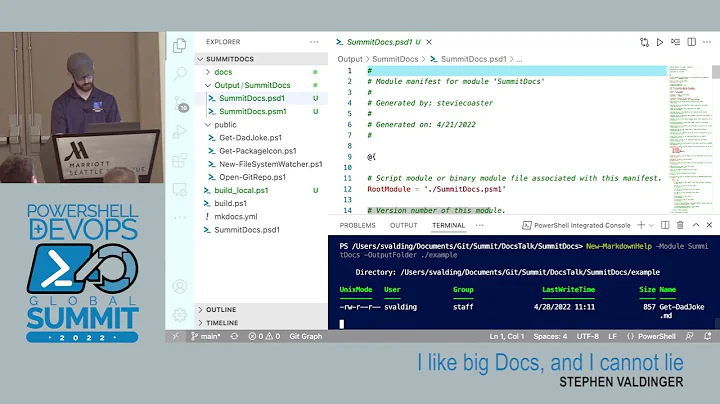Open mkdocs.yml file
The height and width of the screenshot is (404, 720).
(x=261, y=217)
